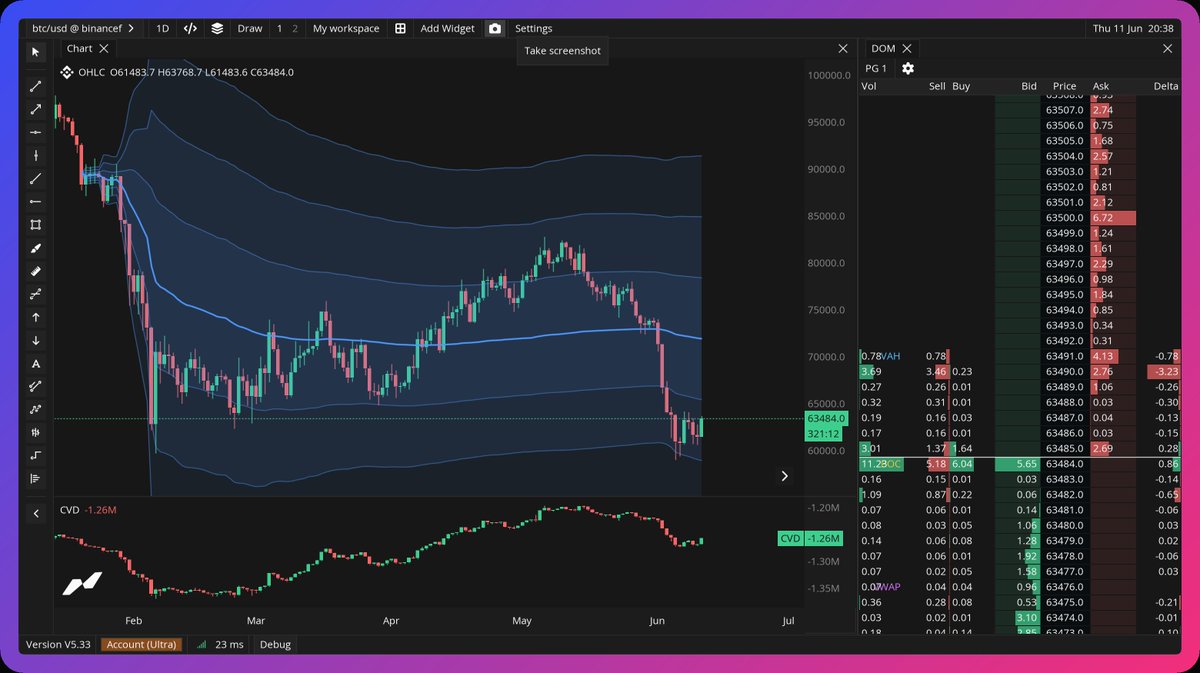The image size is (1200, 673).
Task: Click the chart scroll-right chevron
Action: tap(784, 476)
